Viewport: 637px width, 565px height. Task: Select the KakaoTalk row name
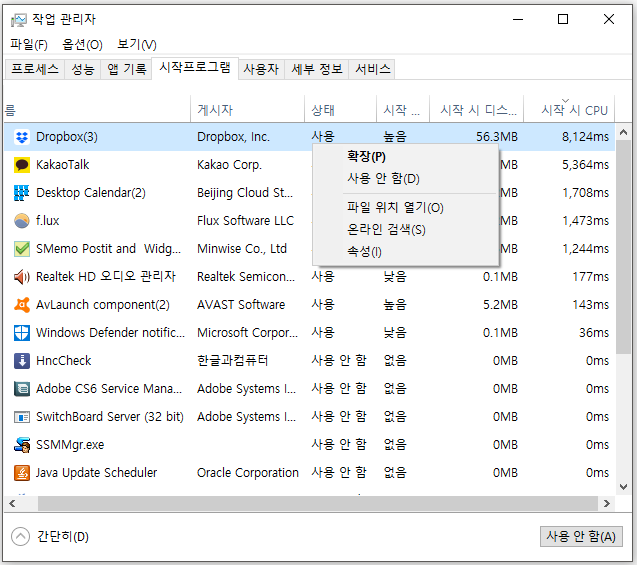(x=63, y=165)
